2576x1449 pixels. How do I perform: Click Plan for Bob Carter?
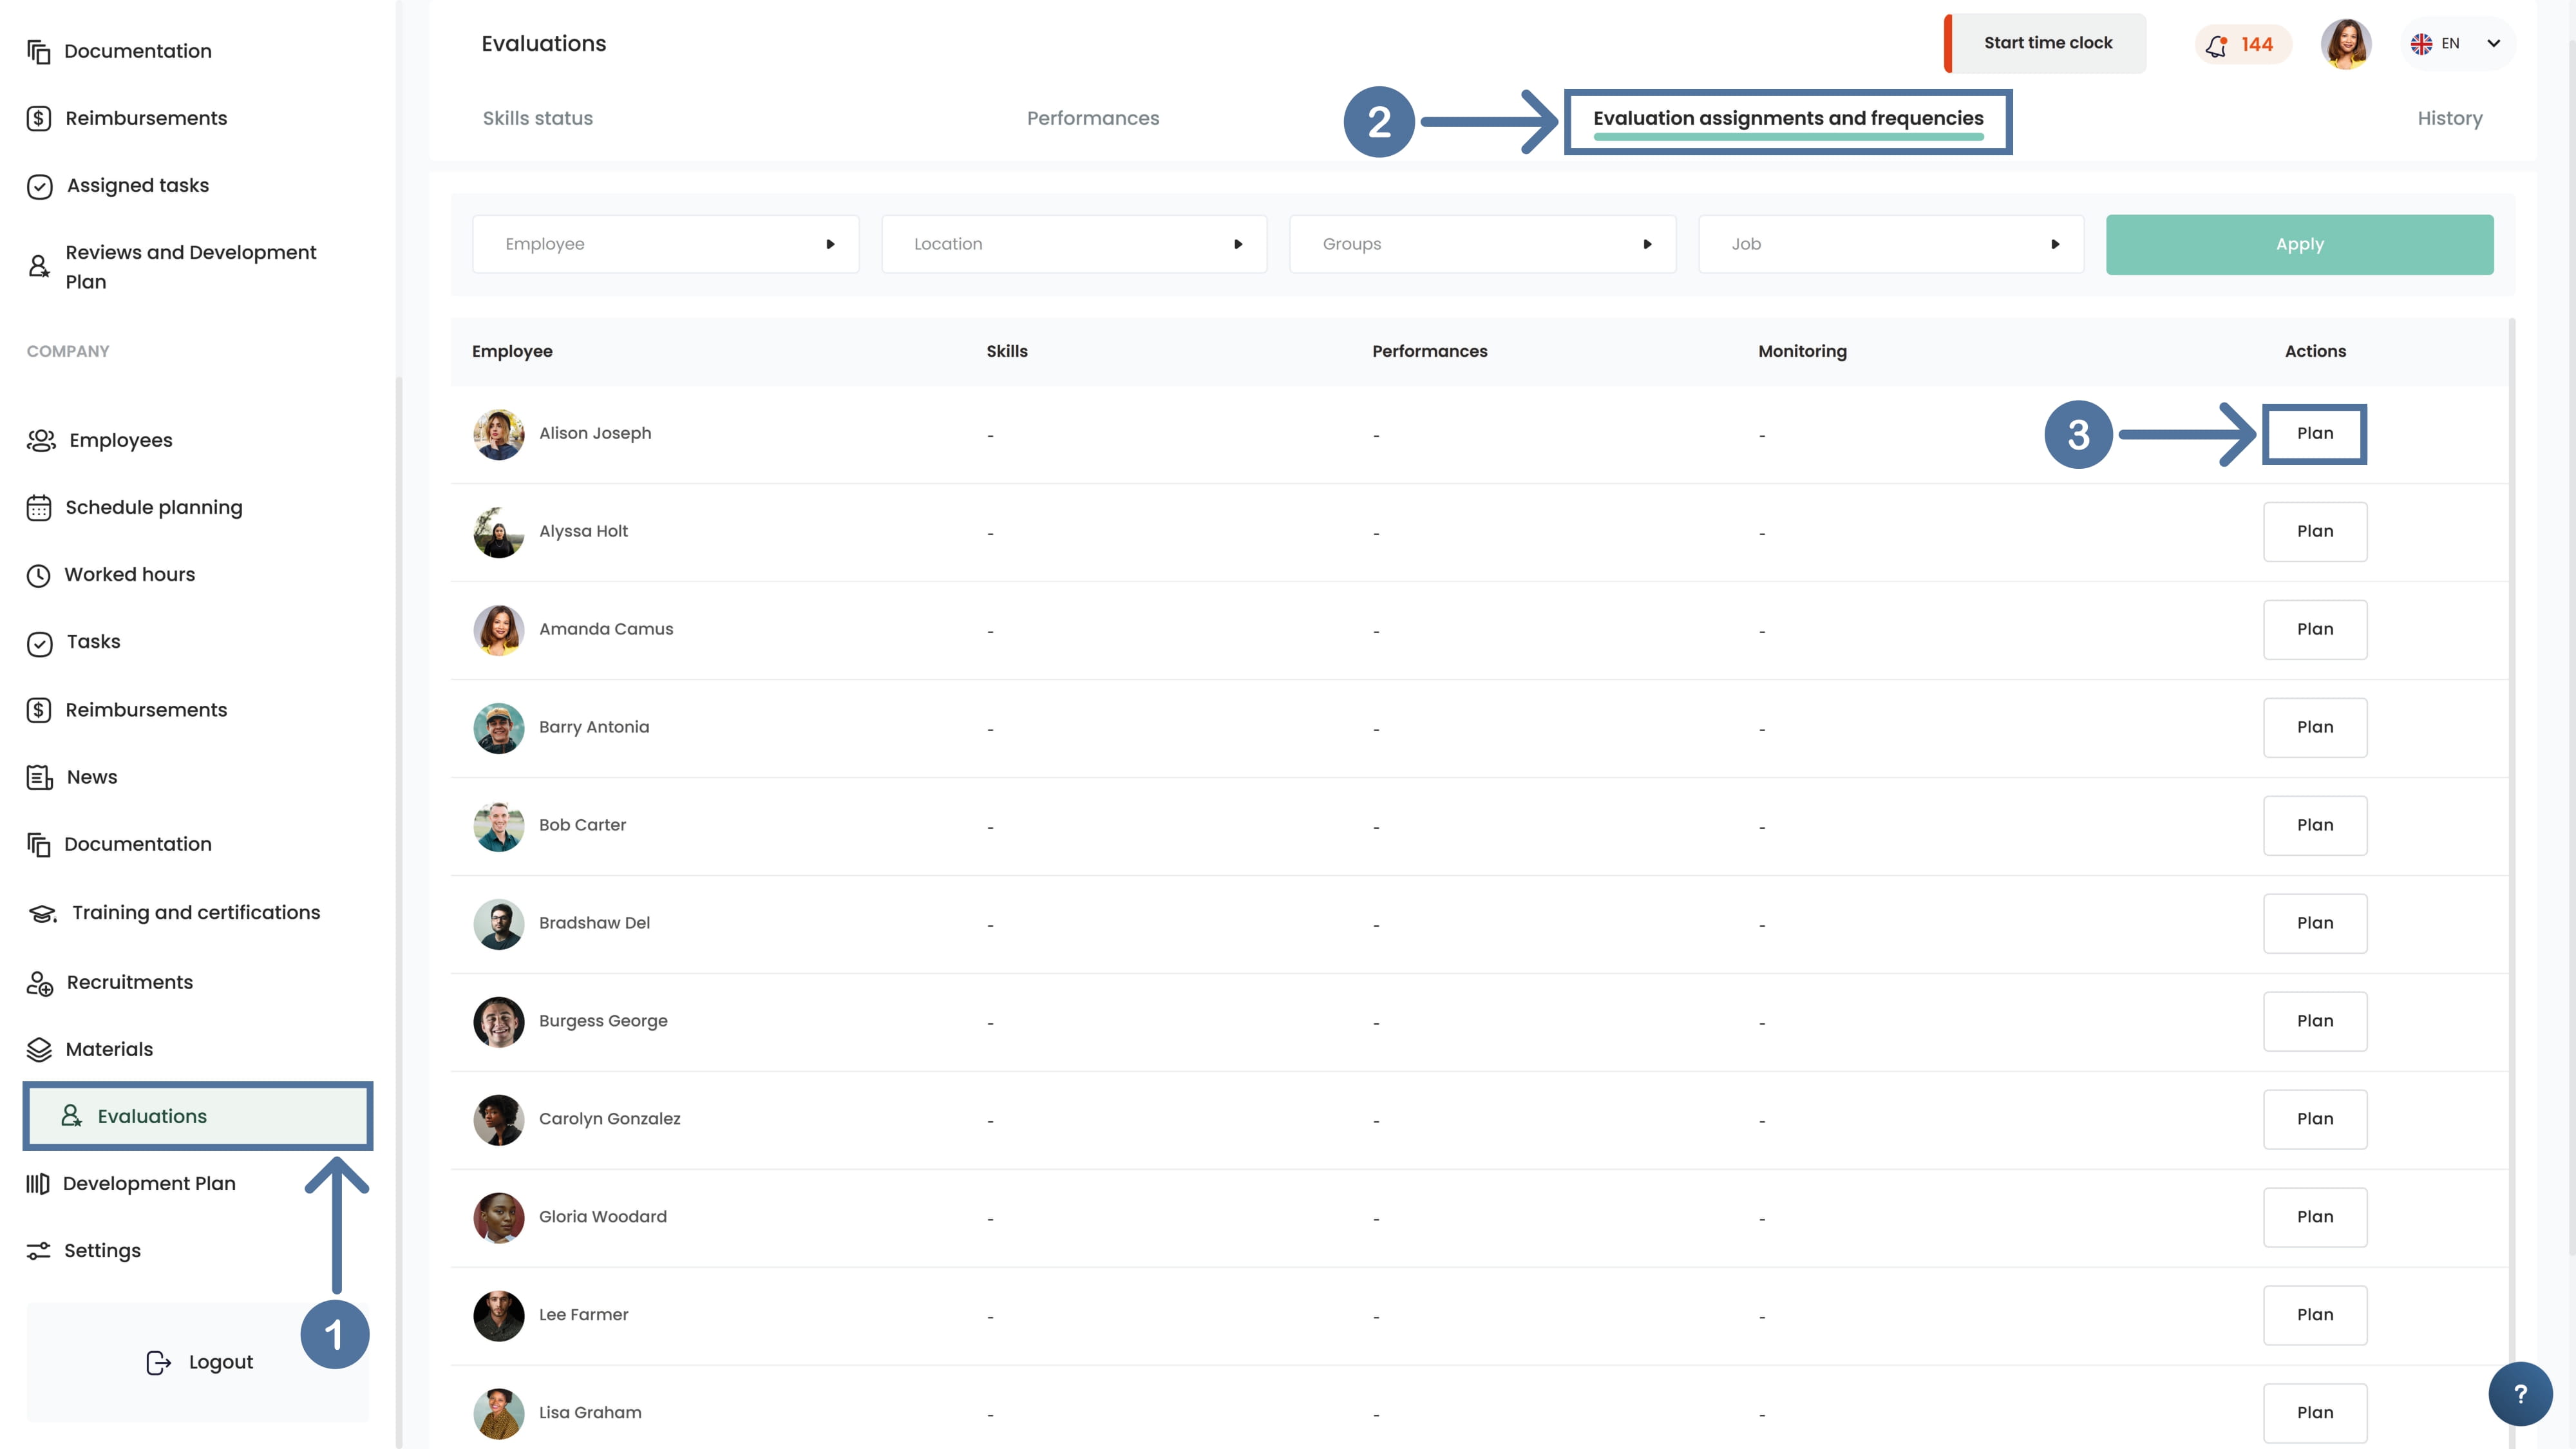click(2314, 826)
